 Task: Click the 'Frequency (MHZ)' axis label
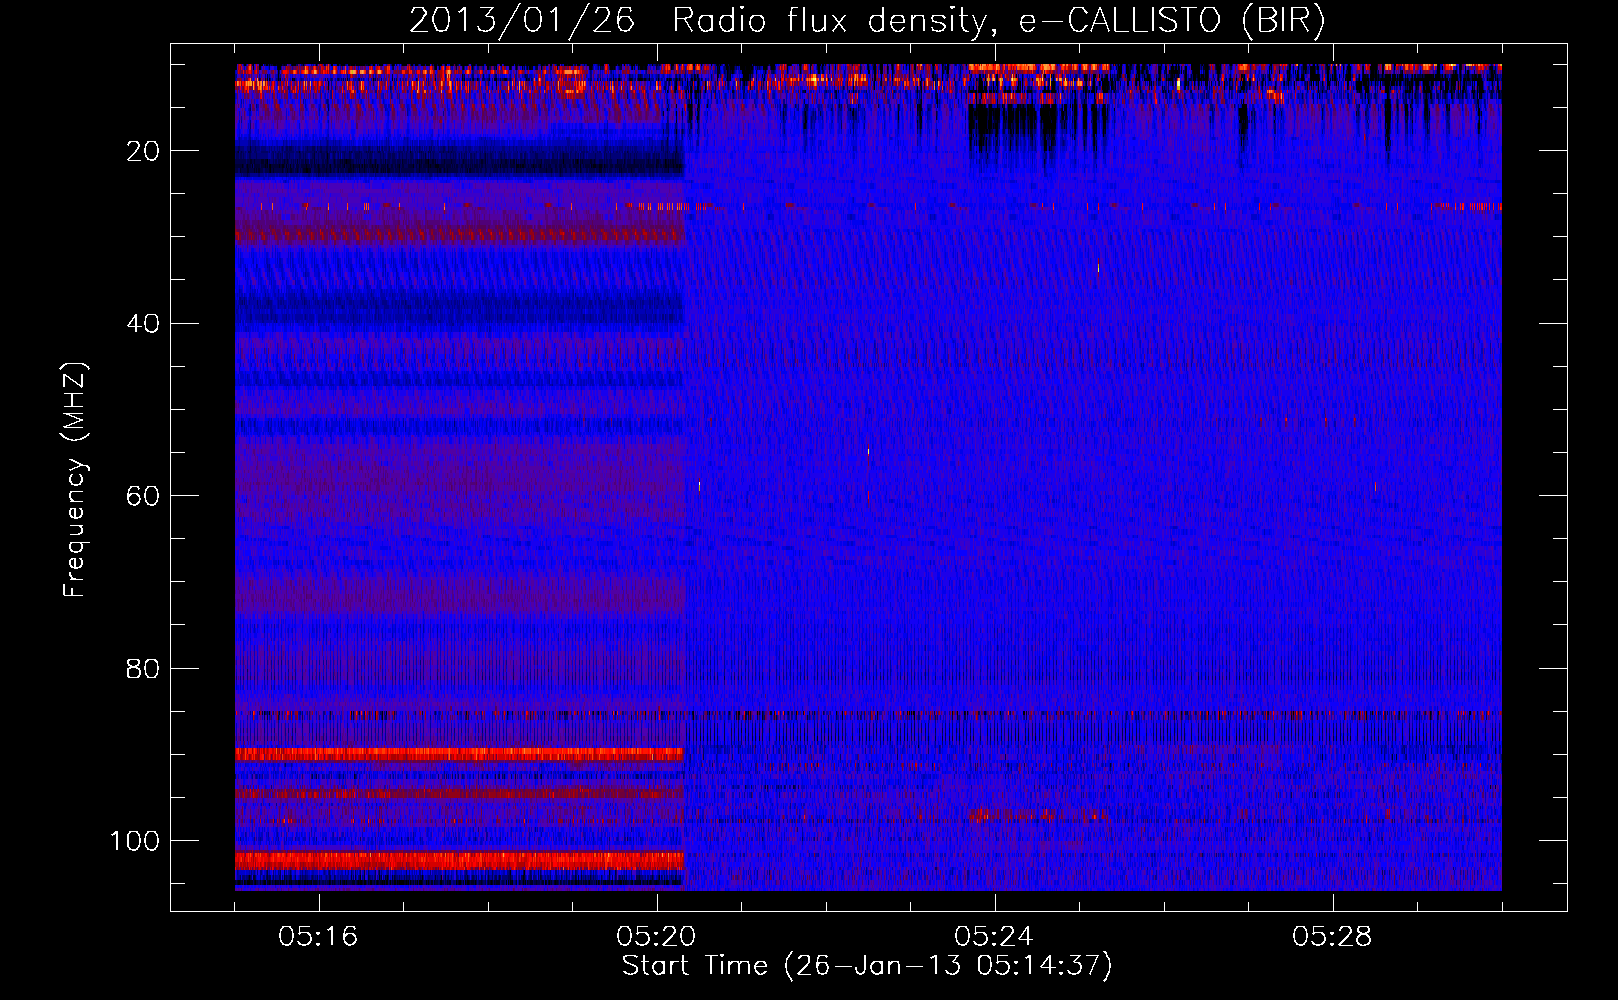pos(75,479)
